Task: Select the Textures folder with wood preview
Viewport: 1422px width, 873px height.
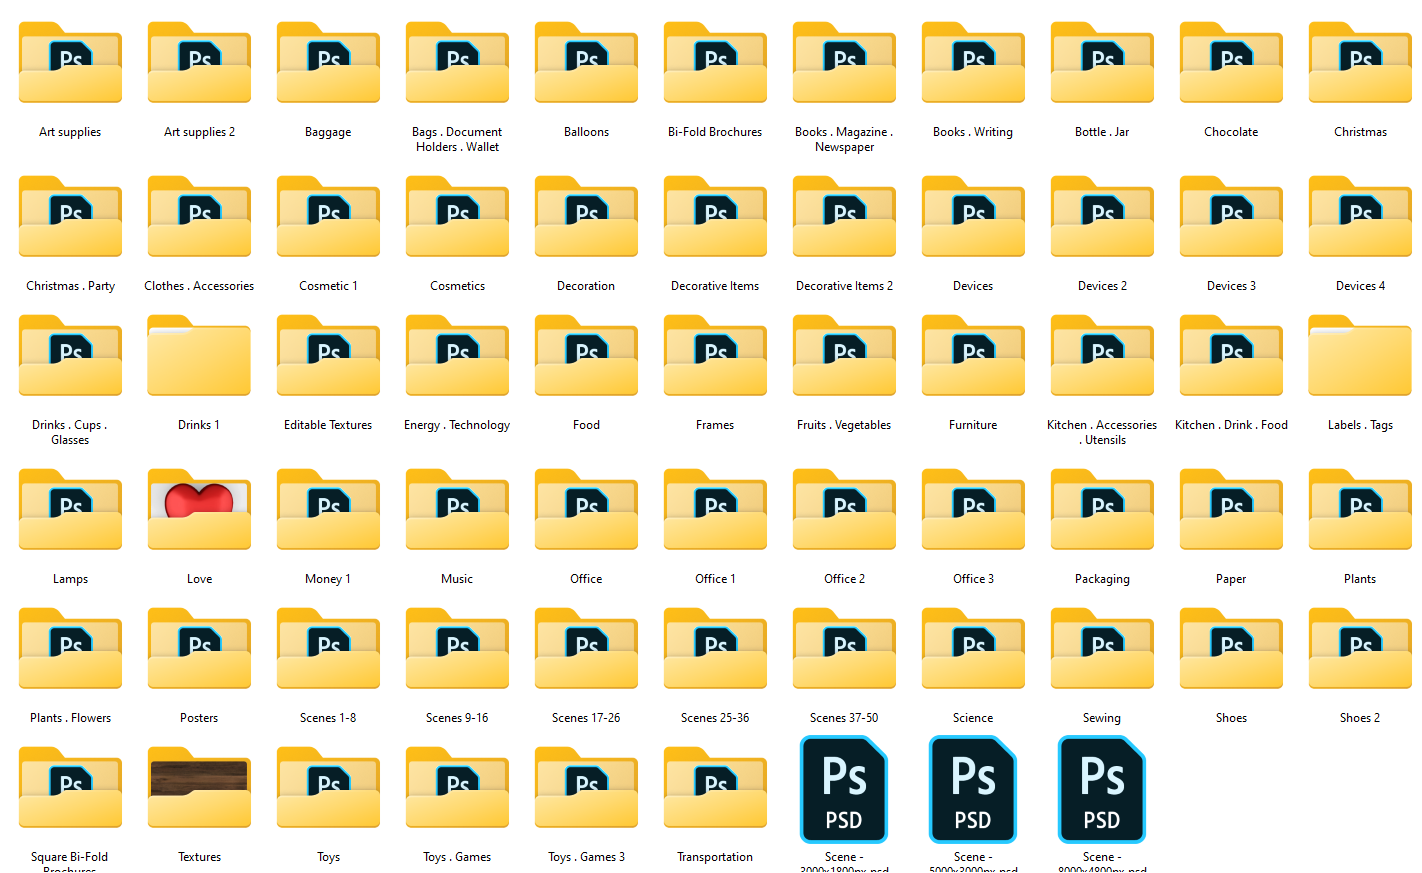Action: 199,788
